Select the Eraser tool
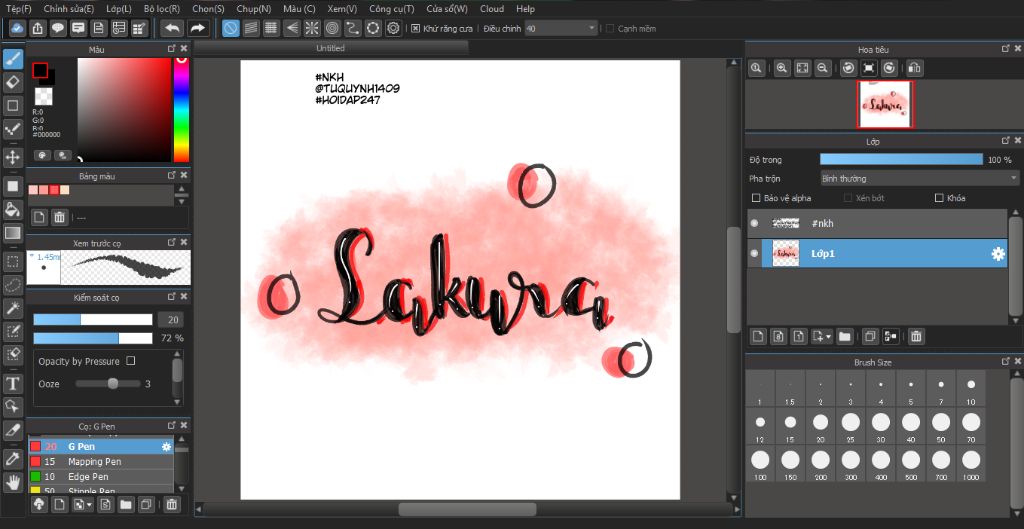1024x529 pixels. tap(13, 82)
